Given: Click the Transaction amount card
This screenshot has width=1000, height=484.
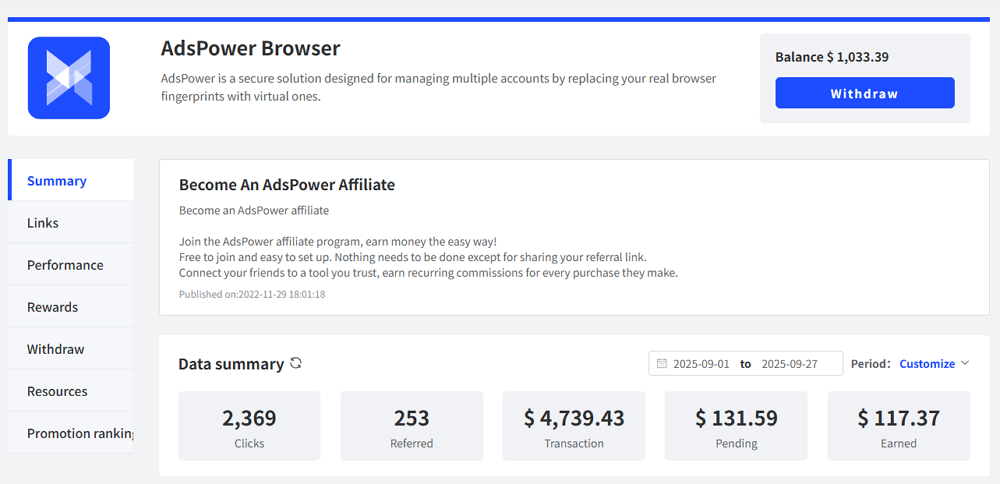Looking at the screenshot, I should tap(574, 426).
